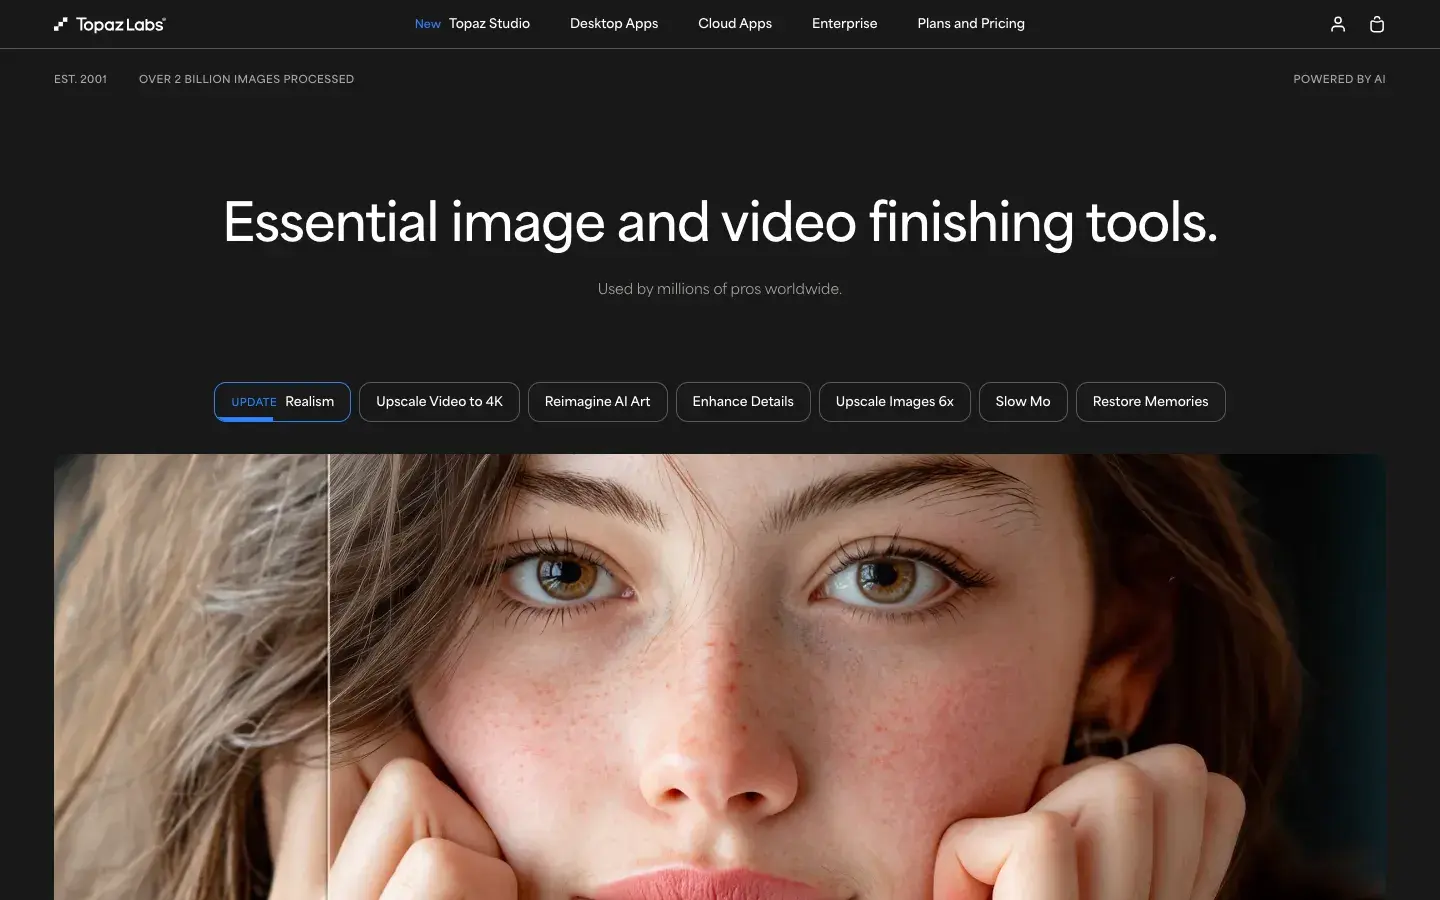
Task: Click the New label next to Topaz Studio
Action: [427, 23]
